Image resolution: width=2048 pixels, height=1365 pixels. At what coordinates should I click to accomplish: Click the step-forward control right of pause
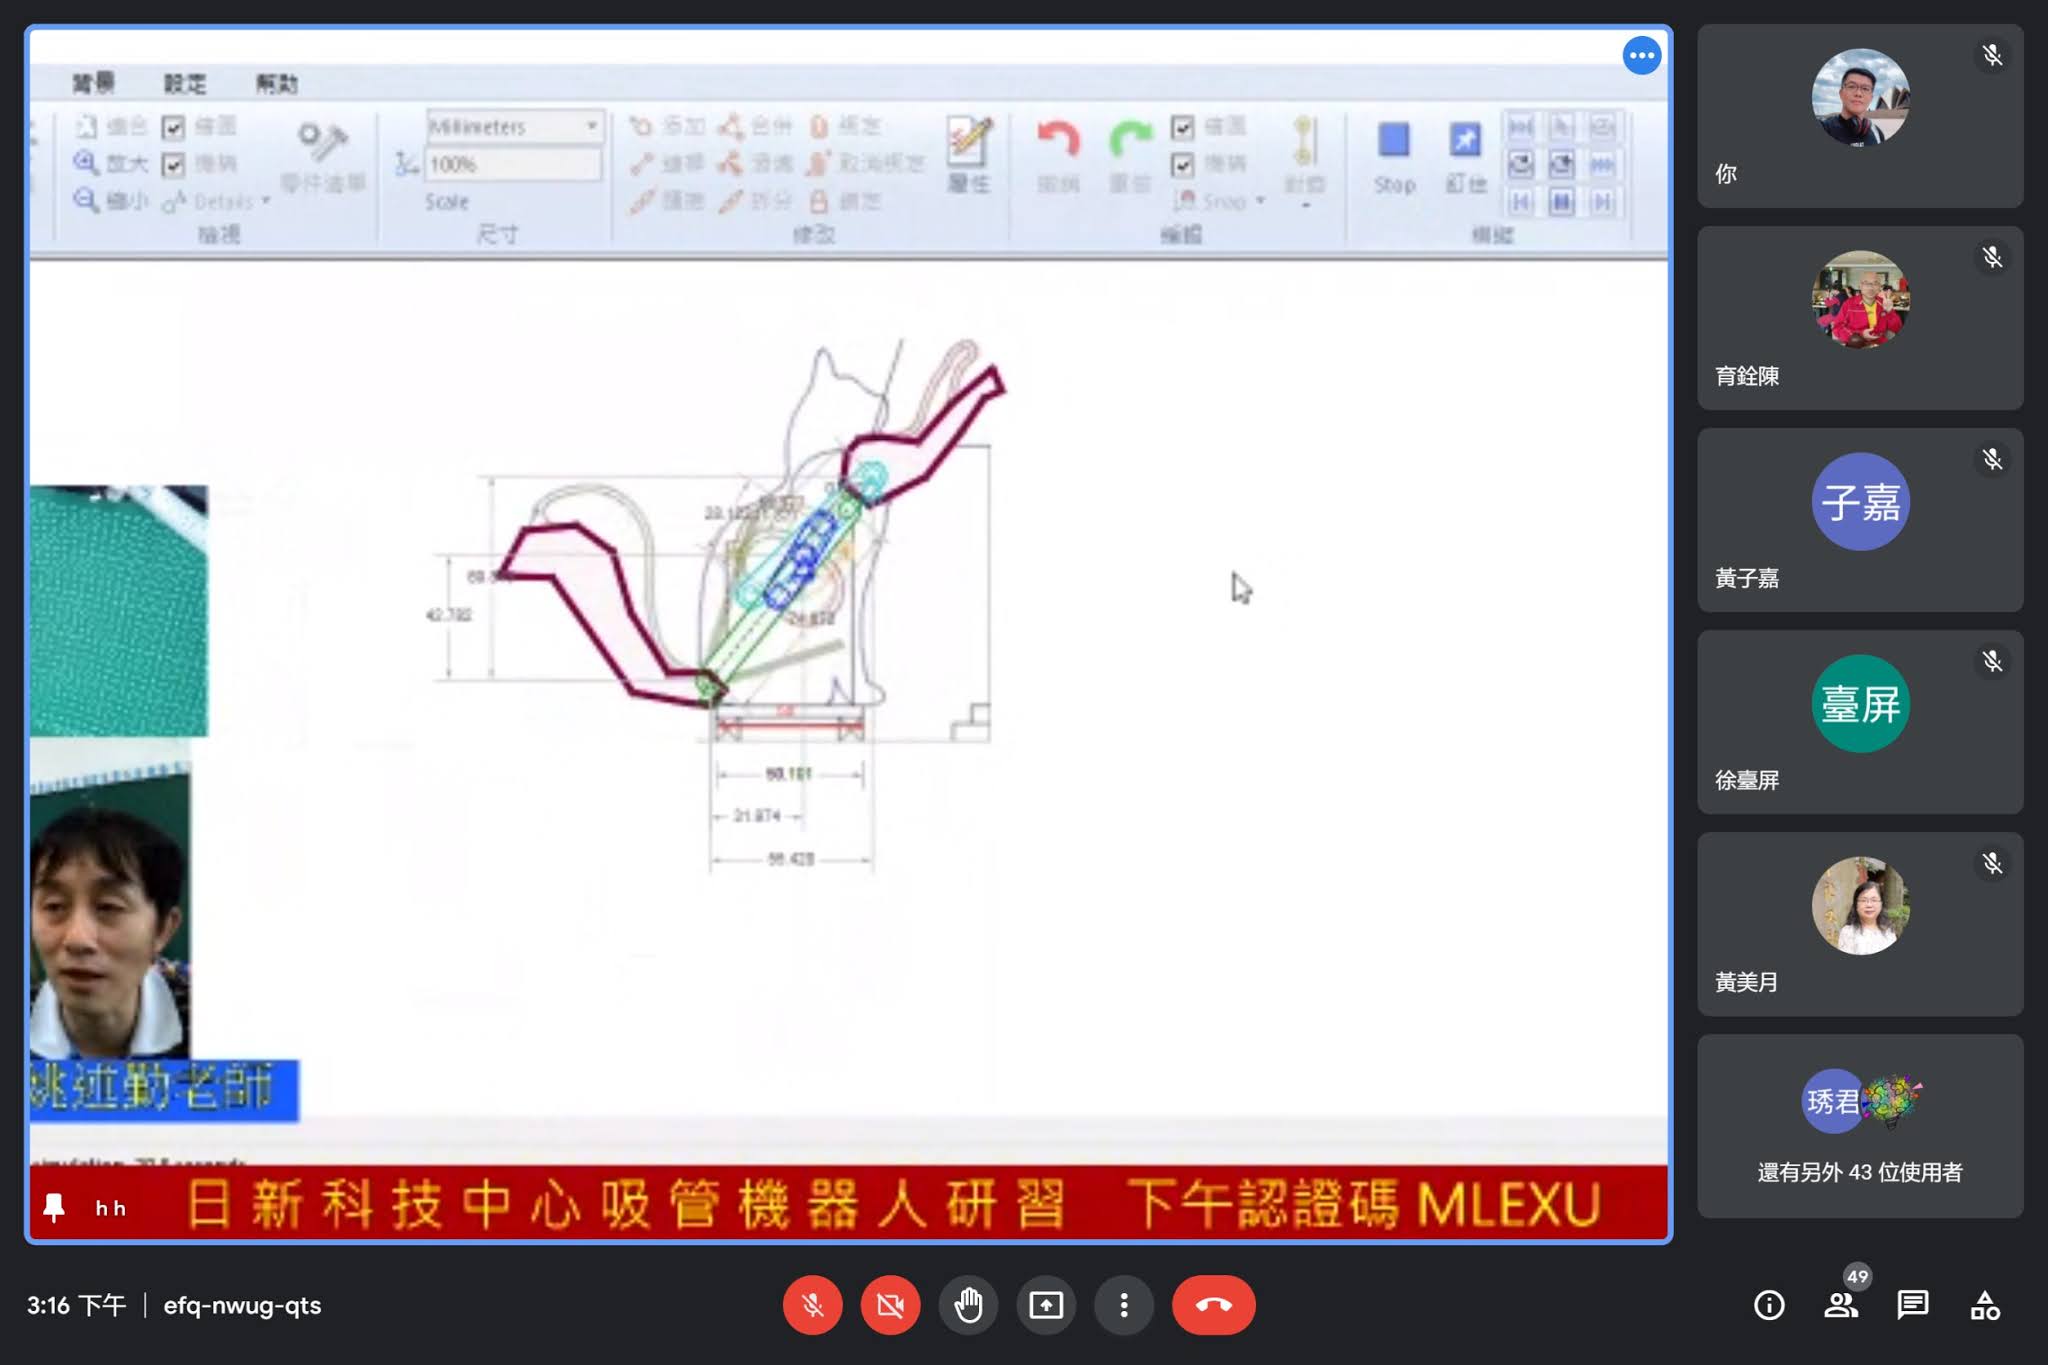click(1602, 202)
